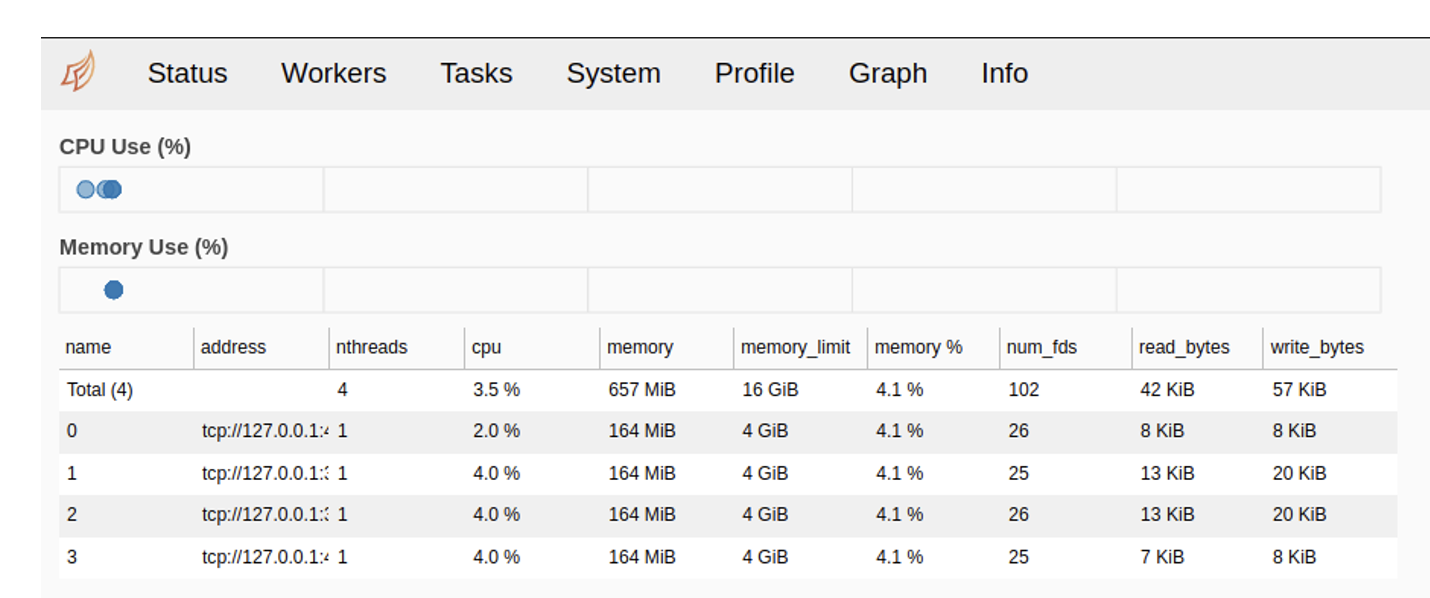This screenshot has width=1430, height=598.
Task: Select worker 0 row with 2.0 % cpu
Action: pos(496,431)
